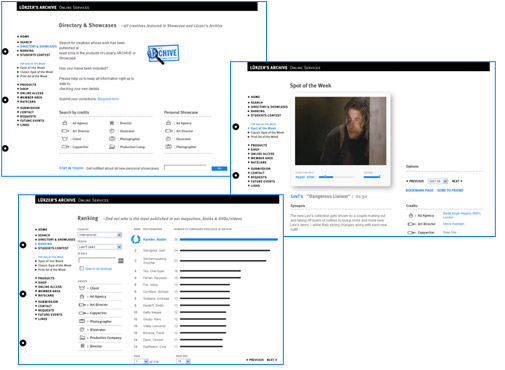This screenshot has height=370, width=505.
Task: Select the Director chair icon in Ranking credits
Action: click(x=82, y=346)
